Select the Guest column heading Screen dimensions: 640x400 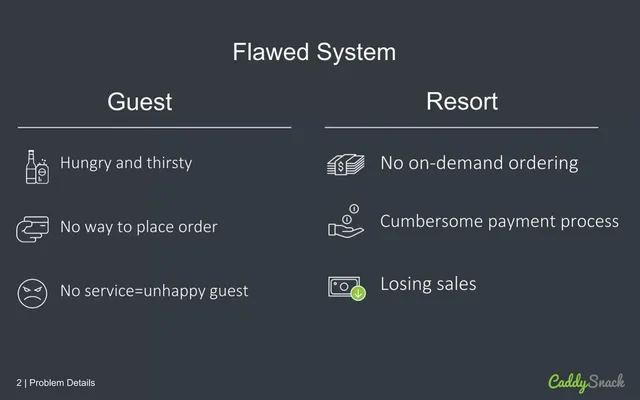tap(140, 101)
